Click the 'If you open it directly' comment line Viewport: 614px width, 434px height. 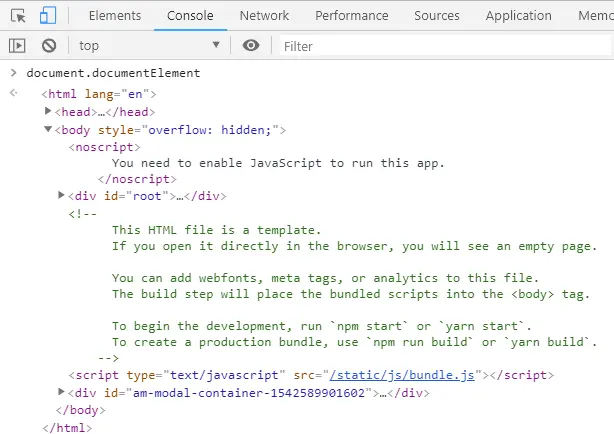pos(354,246)
